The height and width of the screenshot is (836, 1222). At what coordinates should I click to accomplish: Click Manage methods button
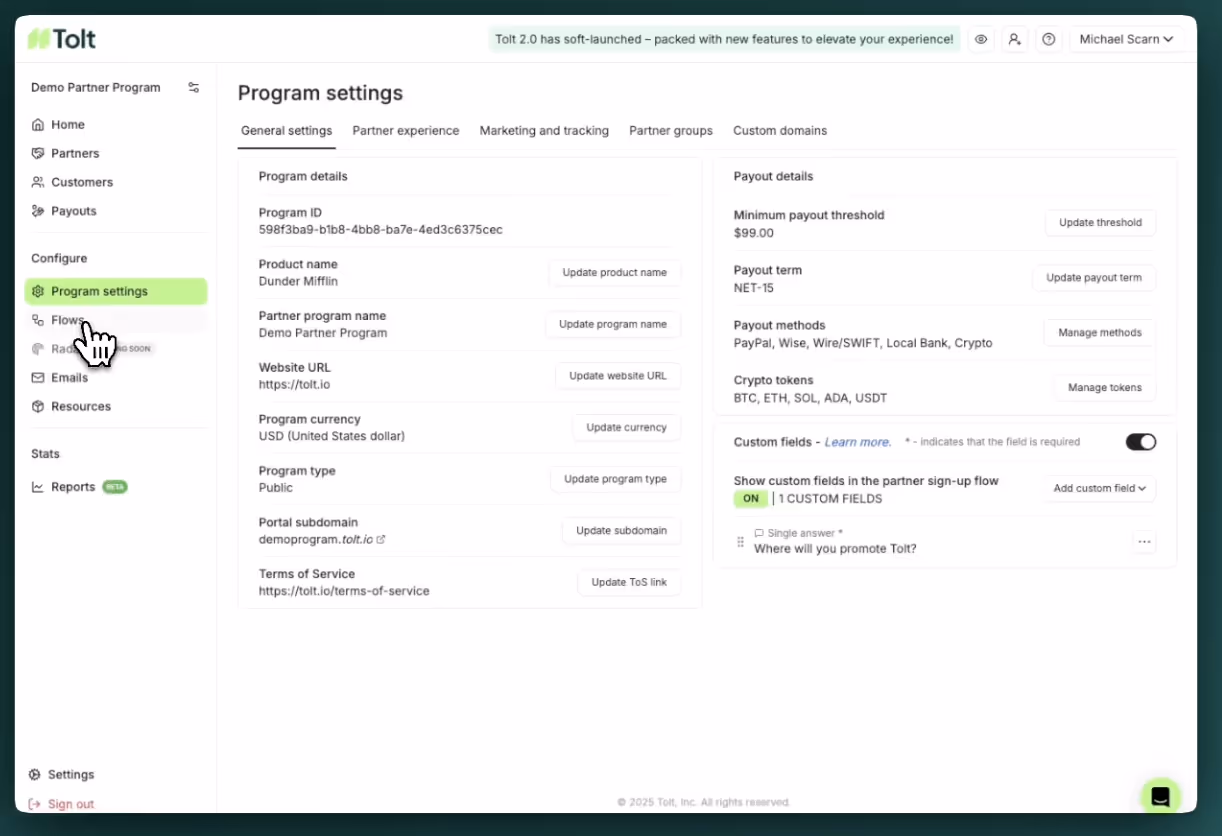point(1100,333)
